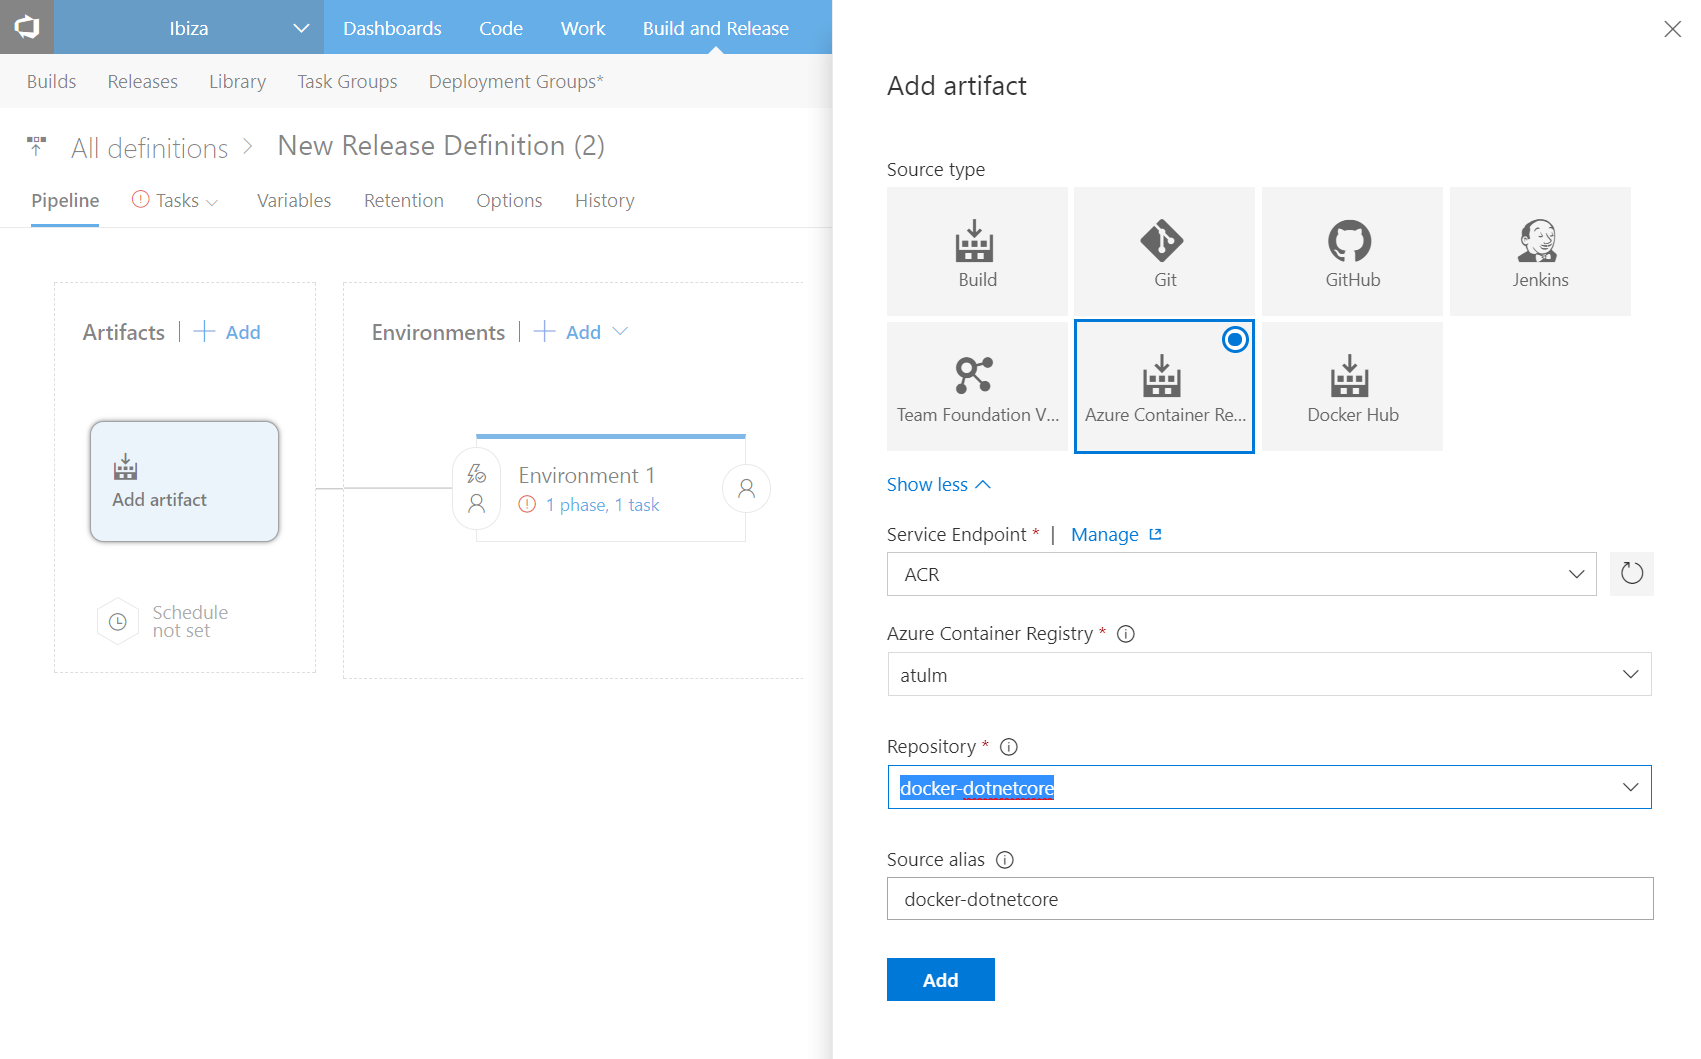Click the Add button to add artifact
The image size is (1701, 1059).
[x=940, y=979]
